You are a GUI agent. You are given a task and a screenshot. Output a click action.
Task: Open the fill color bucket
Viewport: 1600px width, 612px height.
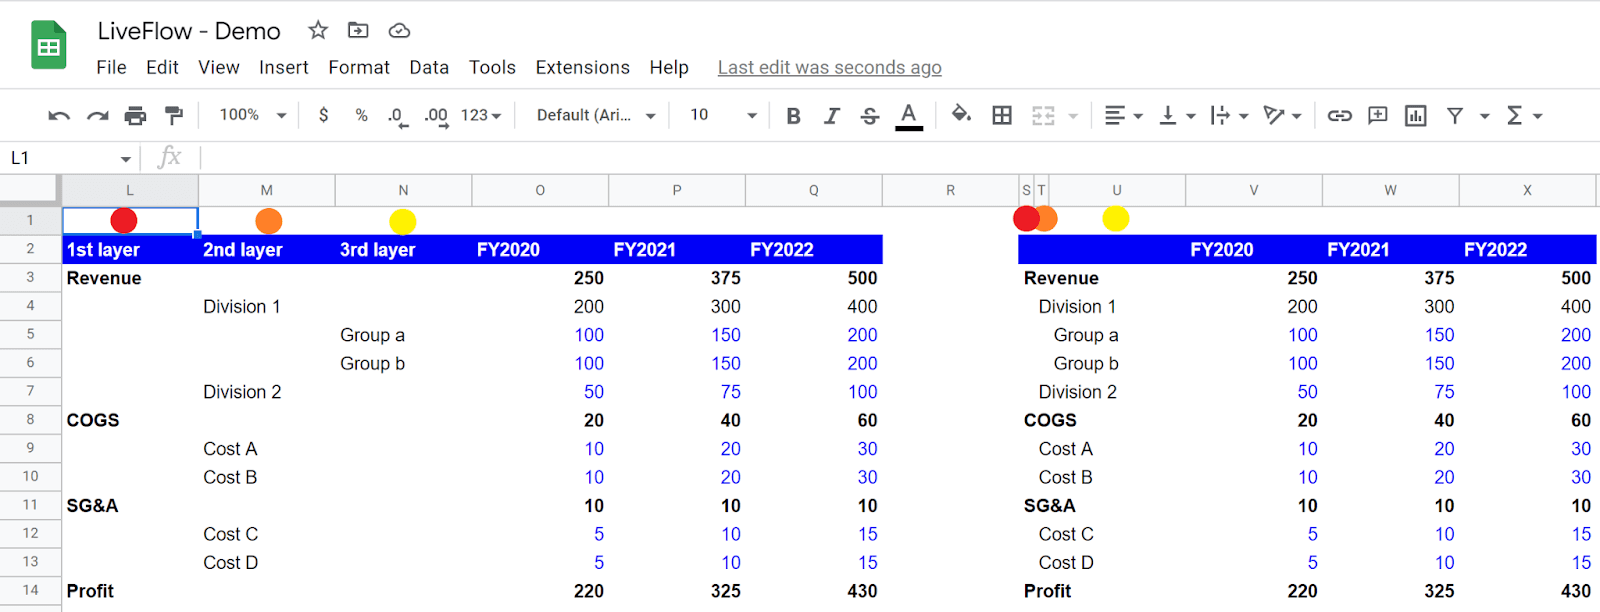click(x=961, y=115)
